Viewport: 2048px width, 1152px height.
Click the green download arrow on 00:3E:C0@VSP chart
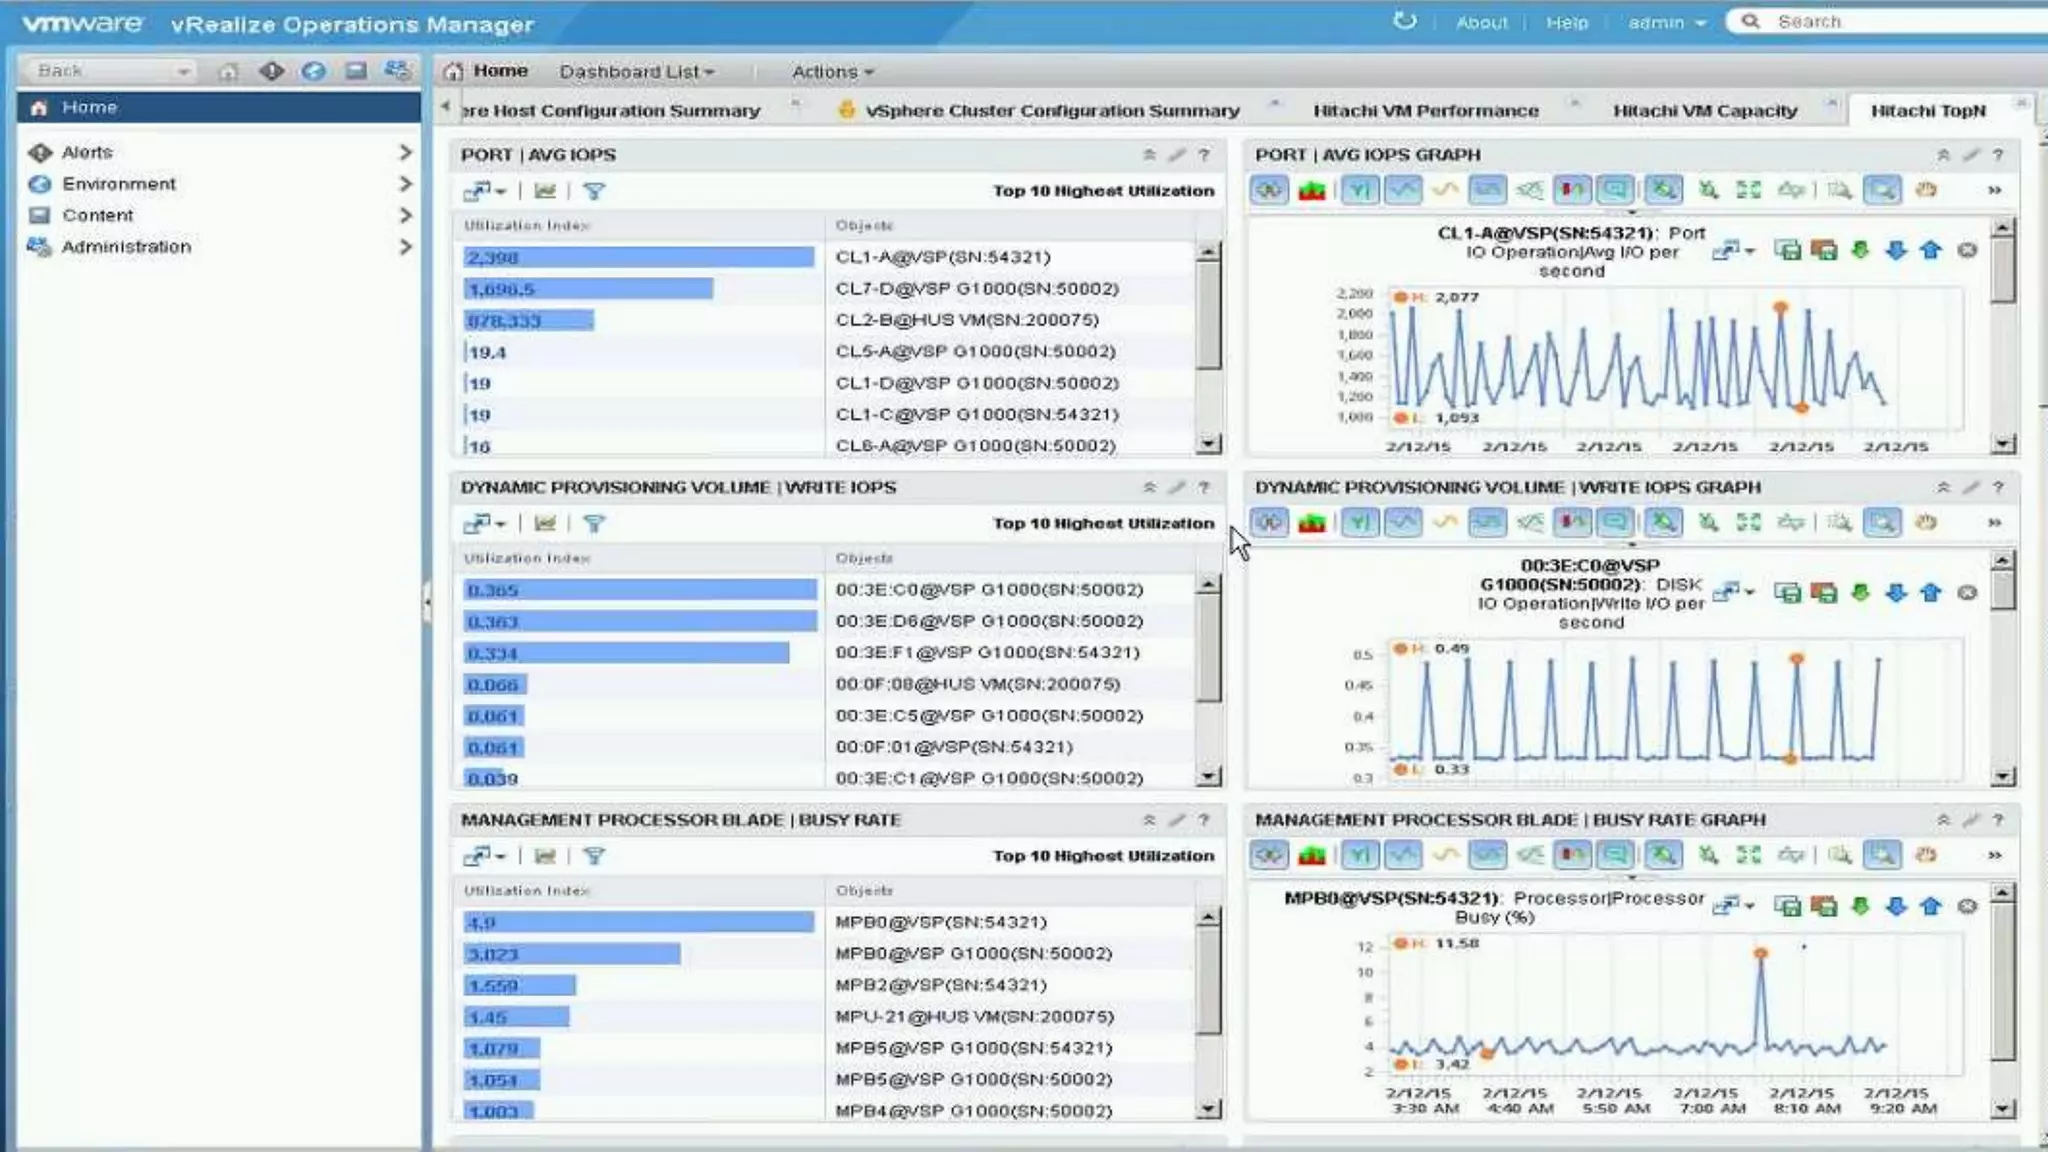pos(1860,593)
